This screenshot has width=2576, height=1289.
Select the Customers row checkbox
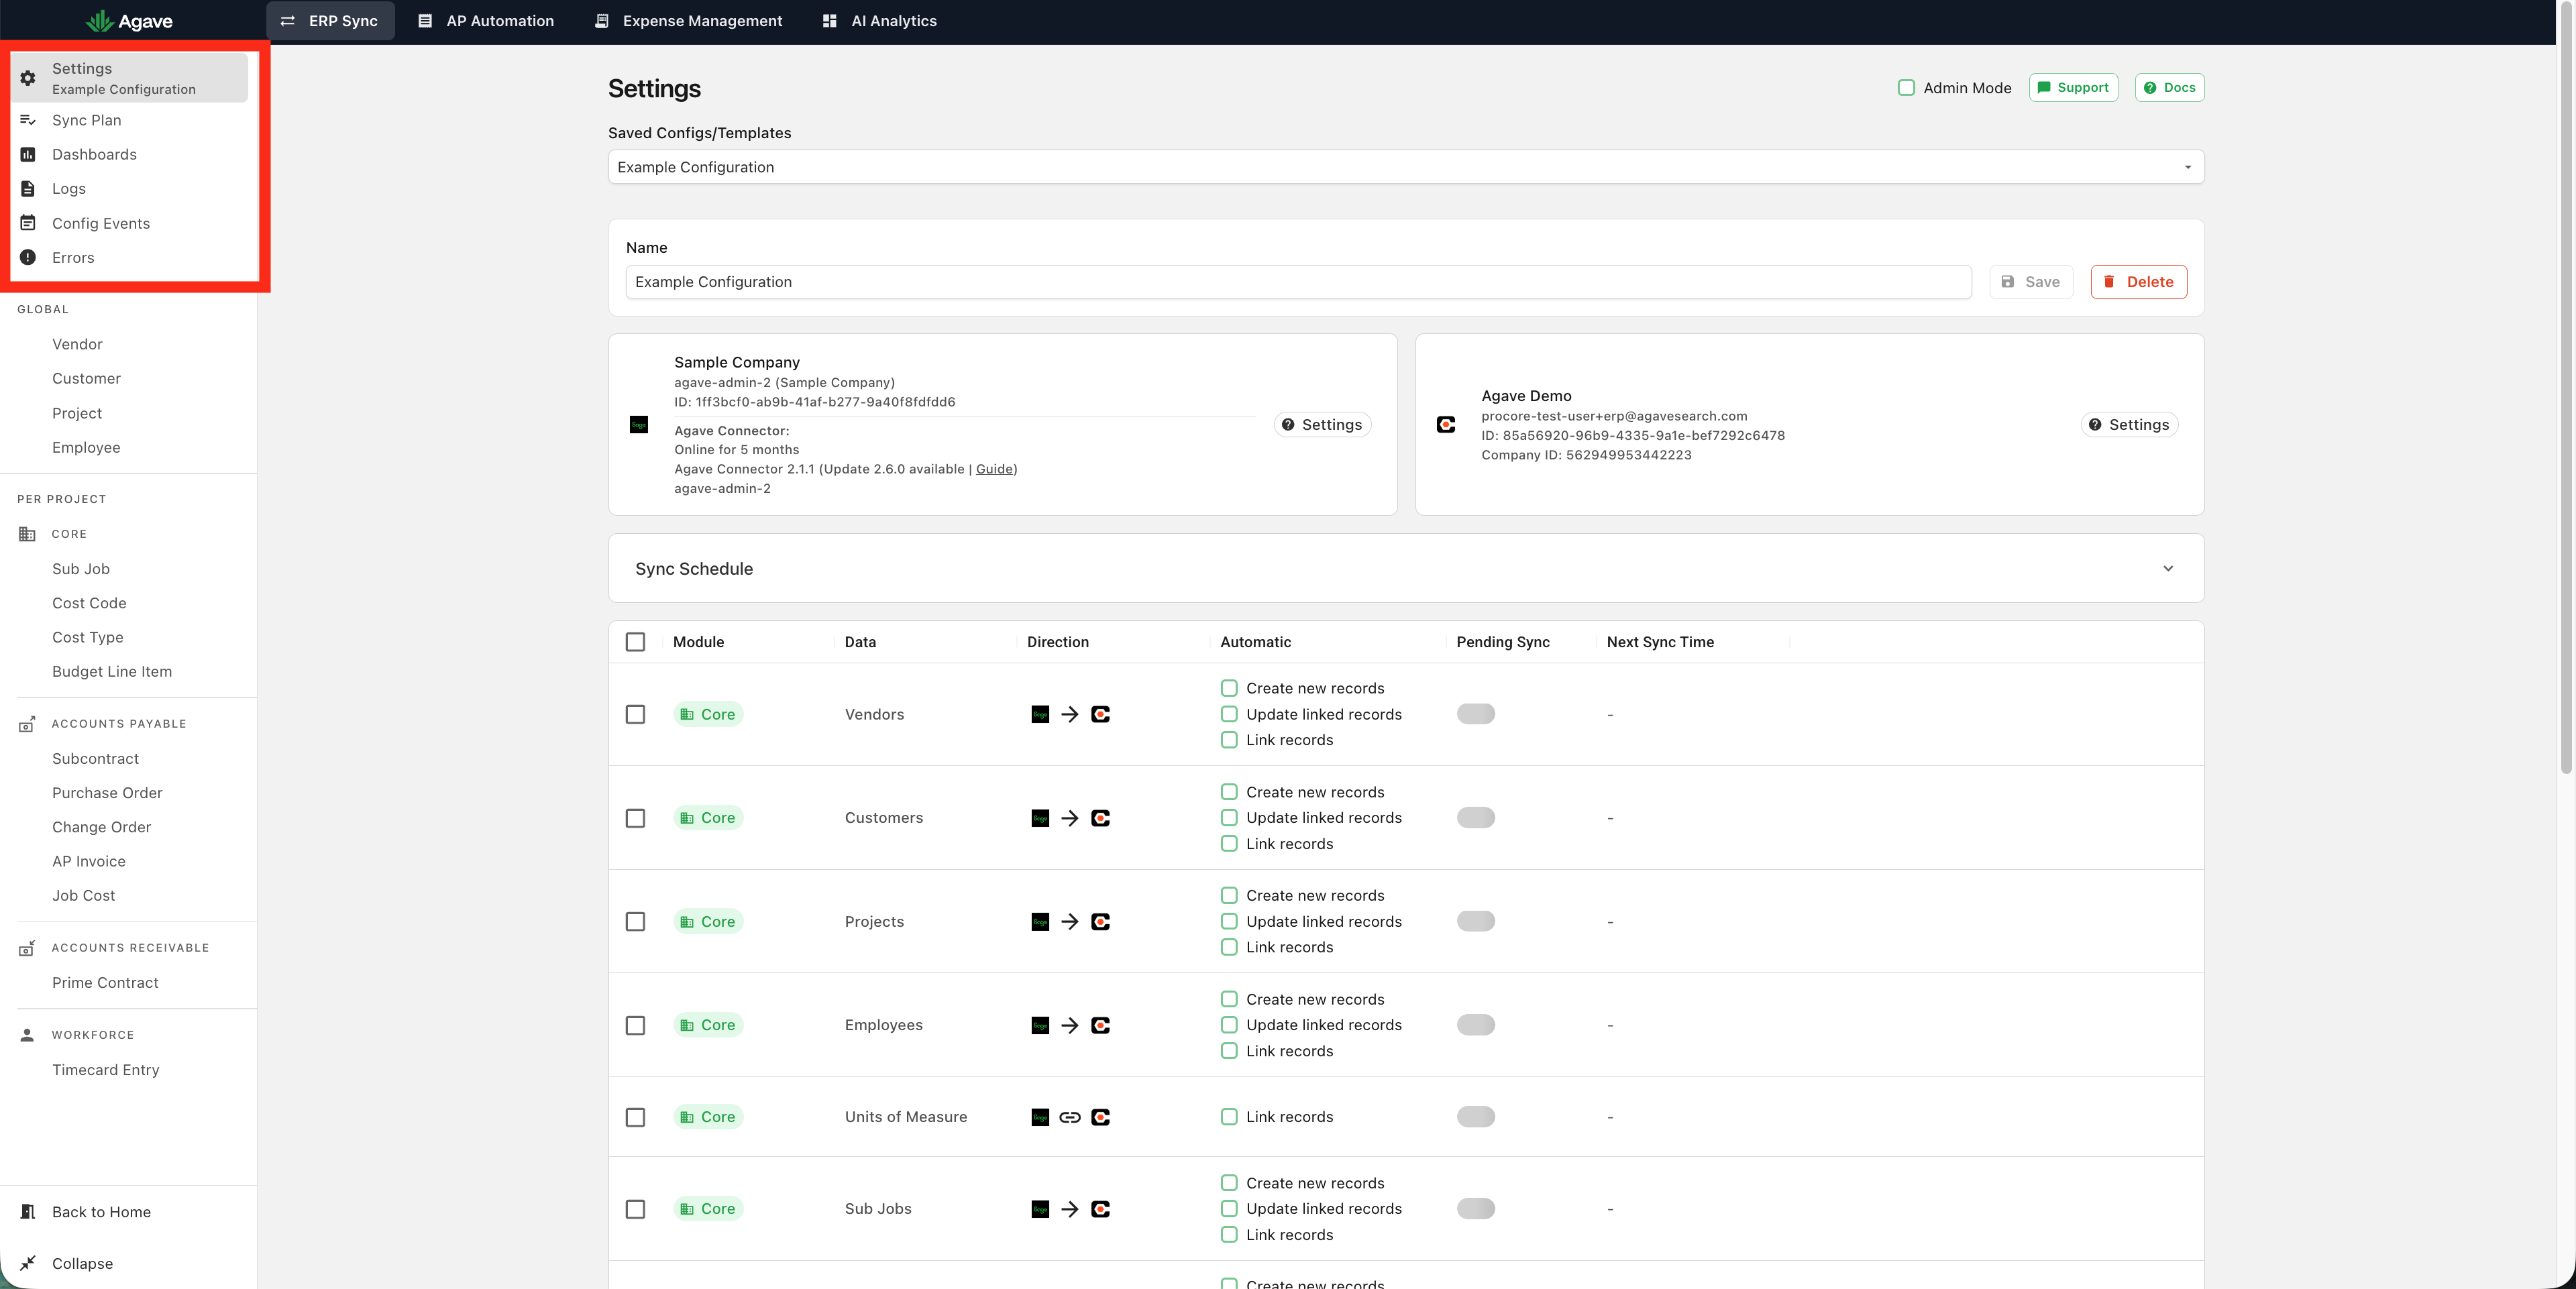(635, 818)
